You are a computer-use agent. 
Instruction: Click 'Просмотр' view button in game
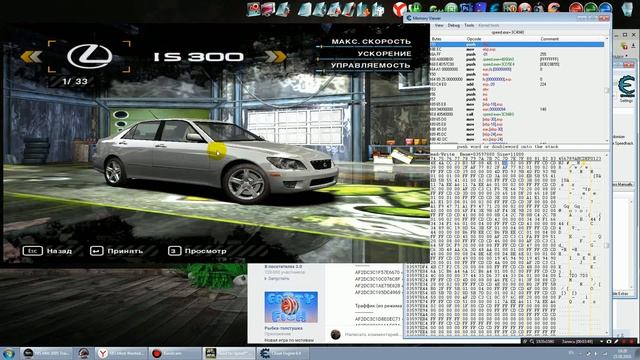[x=197, y=251]
